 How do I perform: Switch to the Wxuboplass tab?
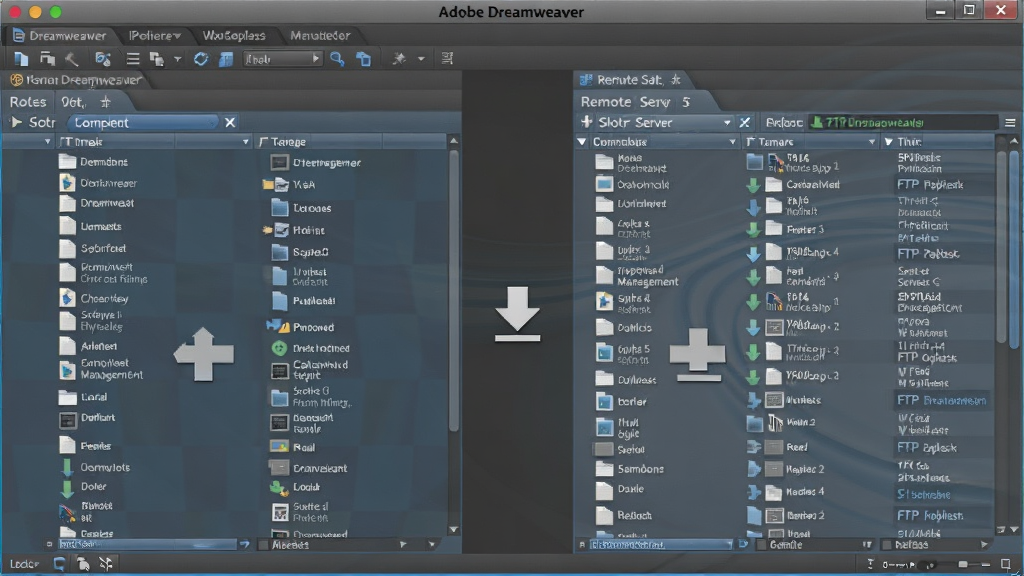tap(234, 35)
